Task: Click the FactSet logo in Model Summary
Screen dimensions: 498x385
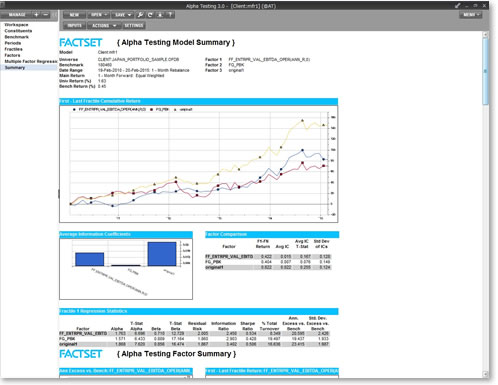Action: tap(81, 42)
